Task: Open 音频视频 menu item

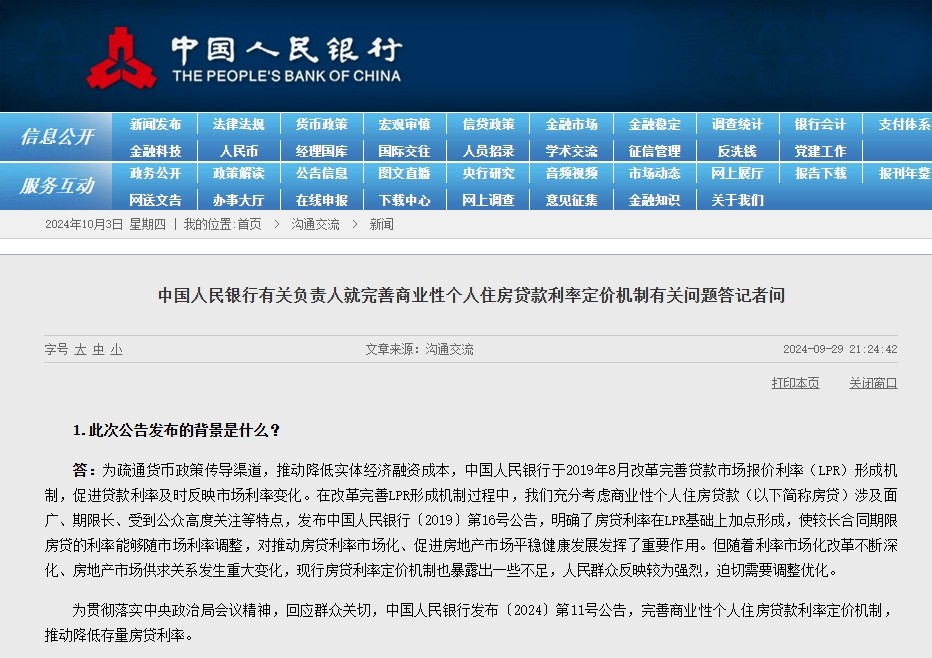Action: tap(571, 173)
